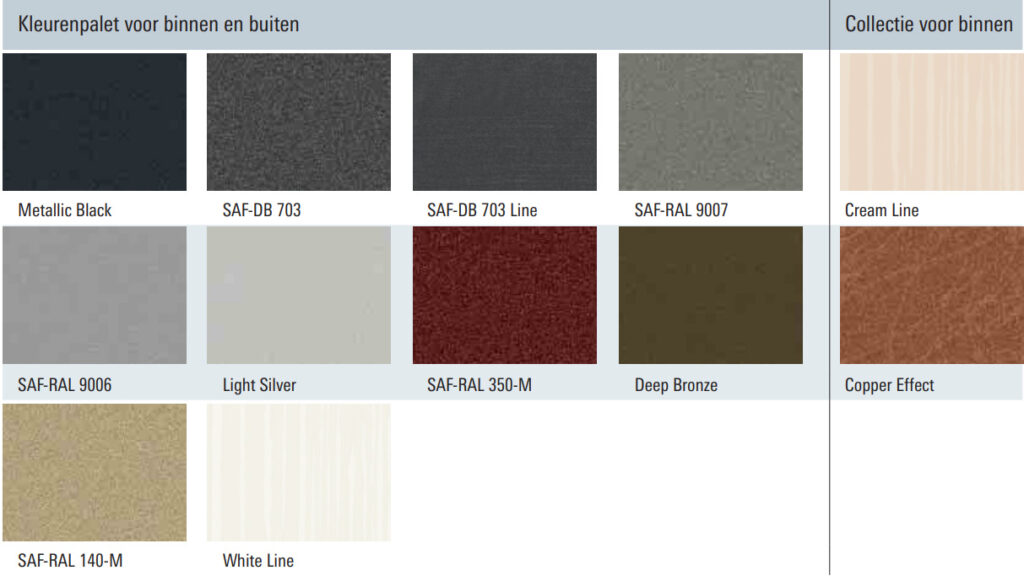
Task: Select the Cream Line indoor swatch
Action: [x=931, y=121]
